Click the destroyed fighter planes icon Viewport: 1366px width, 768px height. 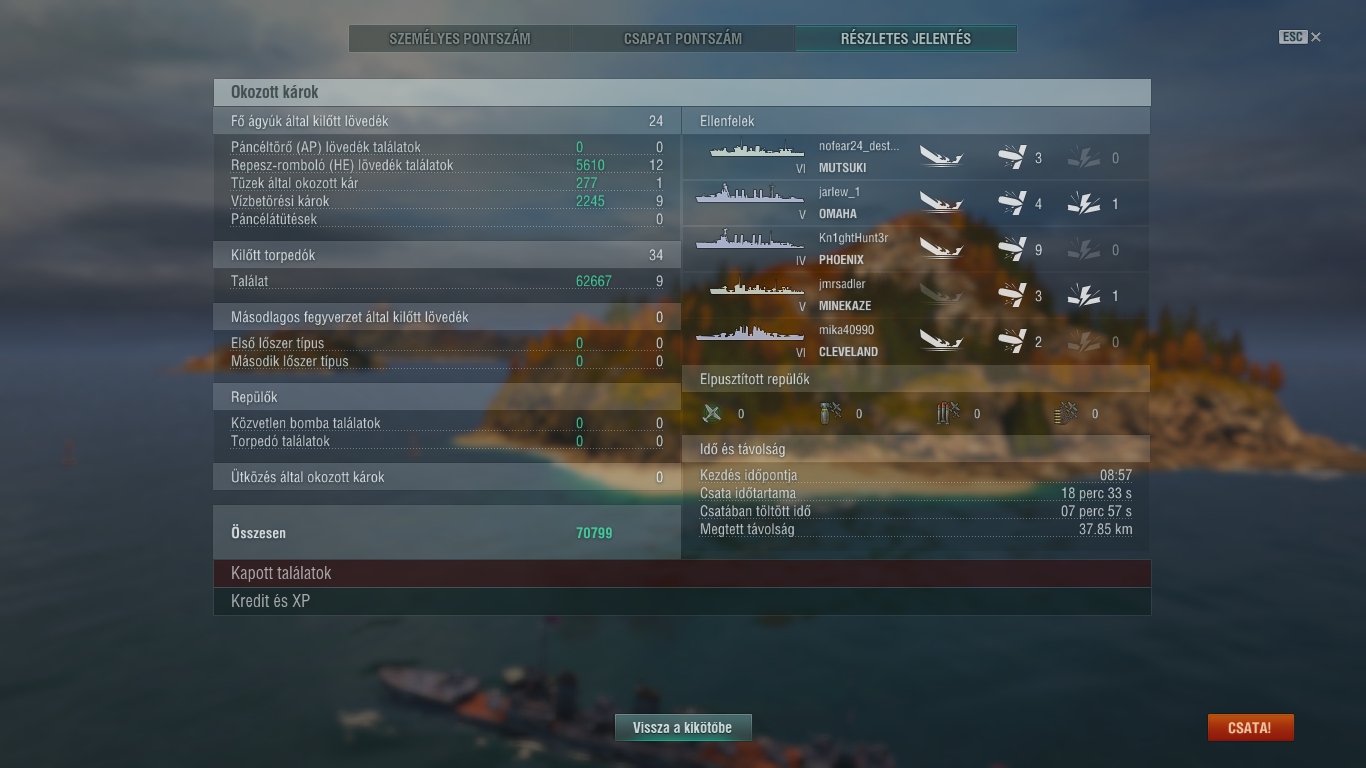coord(712,413)
